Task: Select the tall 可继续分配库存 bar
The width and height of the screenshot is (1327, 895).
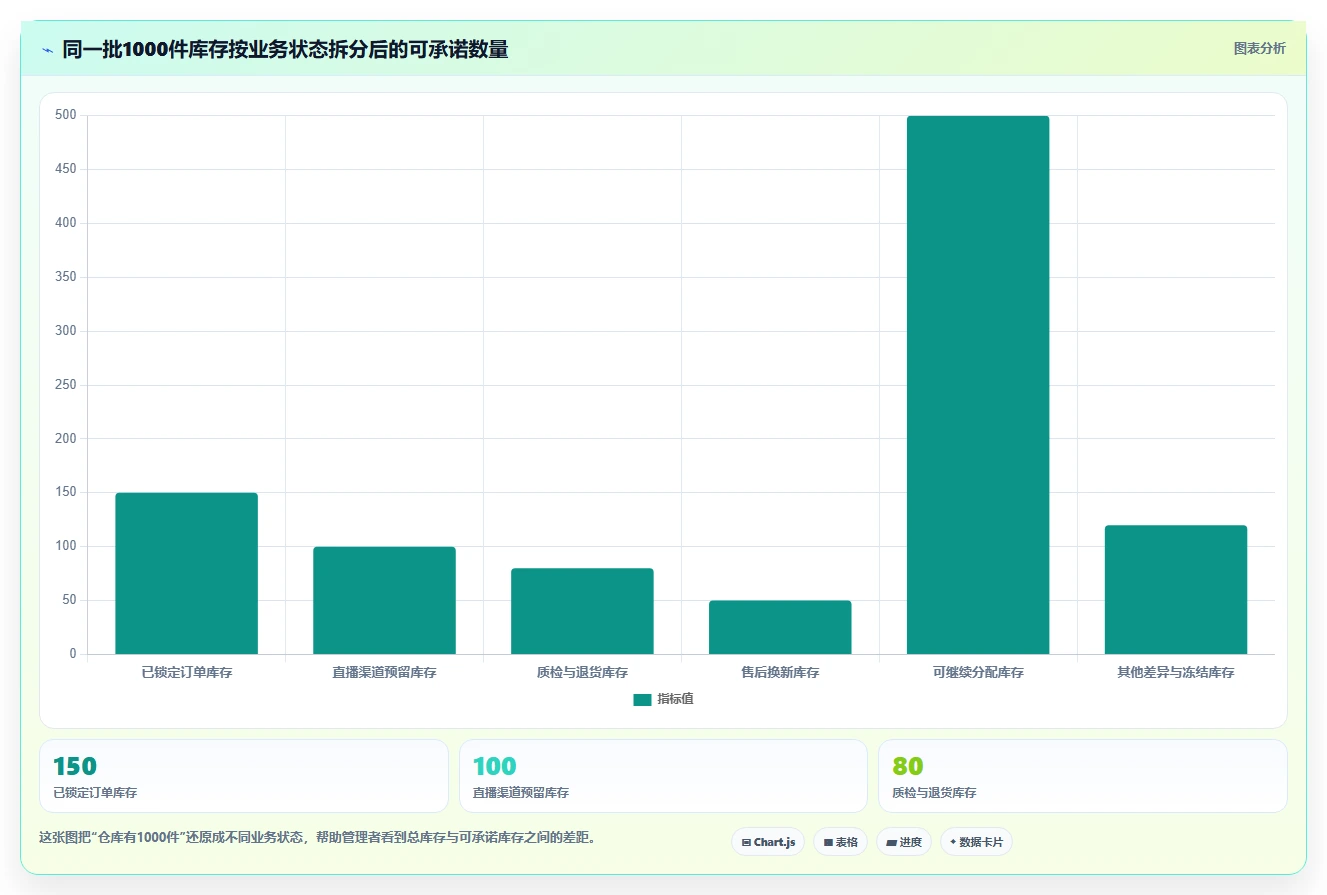Action: point(978,385)
